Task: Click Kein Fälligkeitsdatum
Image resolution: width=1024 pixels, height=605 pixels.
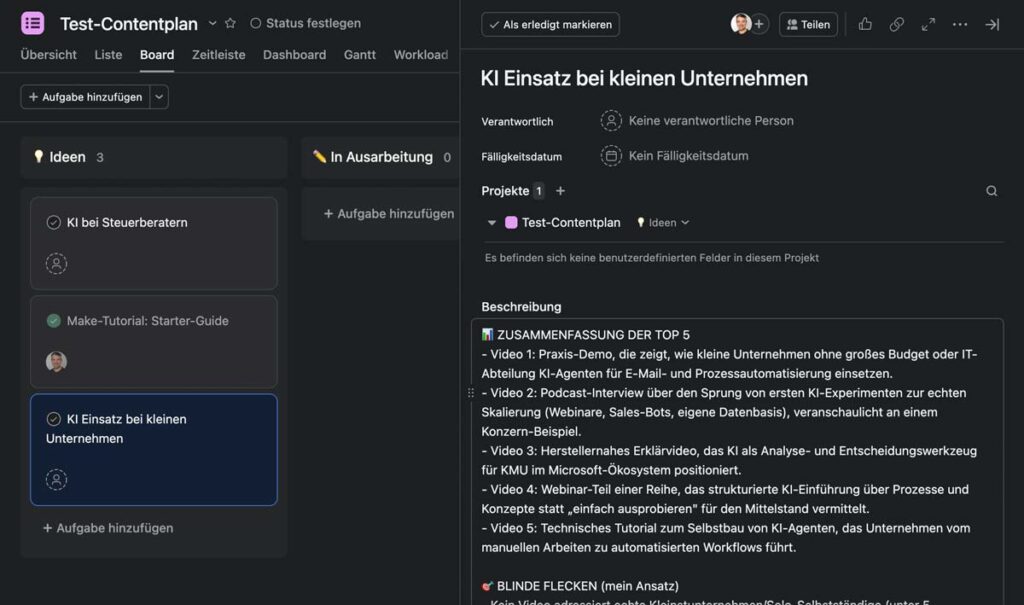Action: (x=688, y=156)
